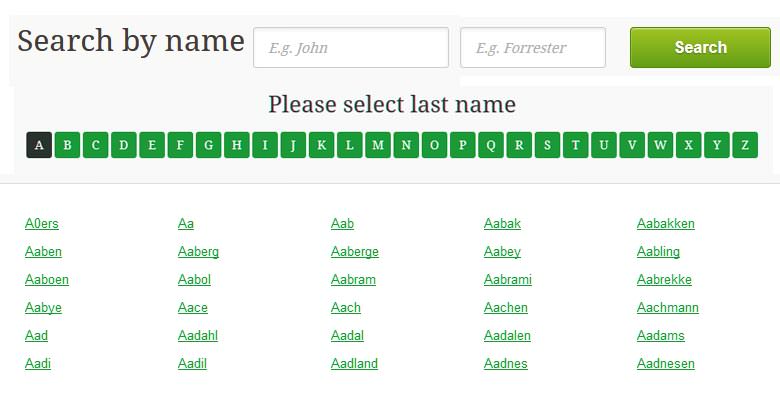This screenshot has height=400, width=780.
Task: Follow the Aabram last name link
Action: 353,280
